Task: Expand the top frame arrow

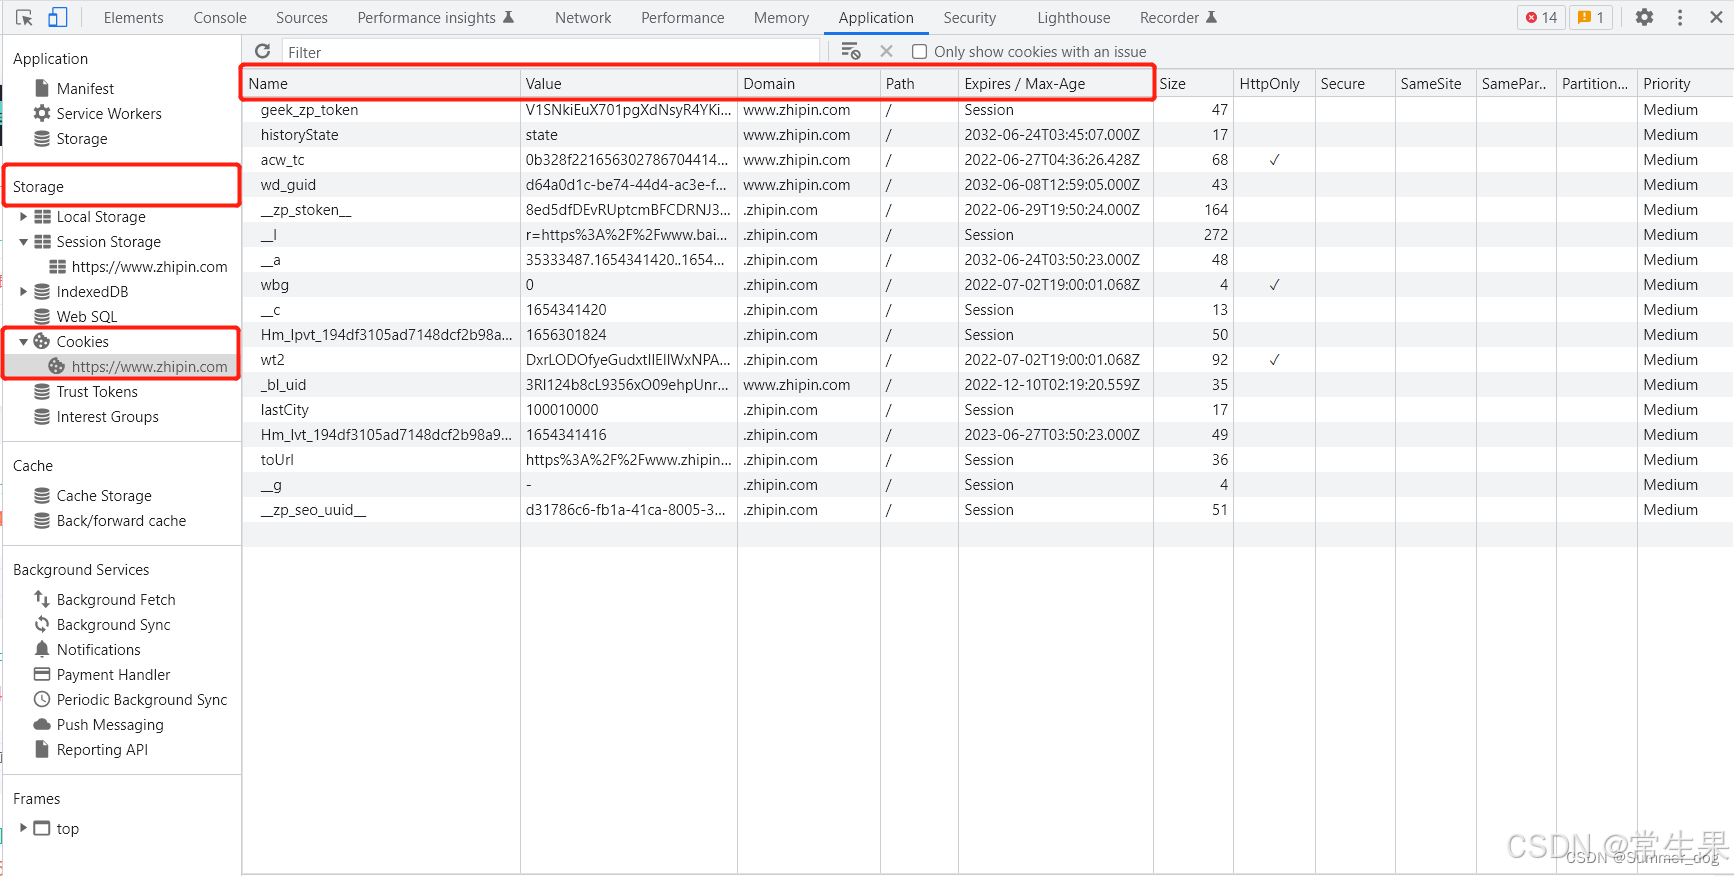Action: tap(23, 828)
